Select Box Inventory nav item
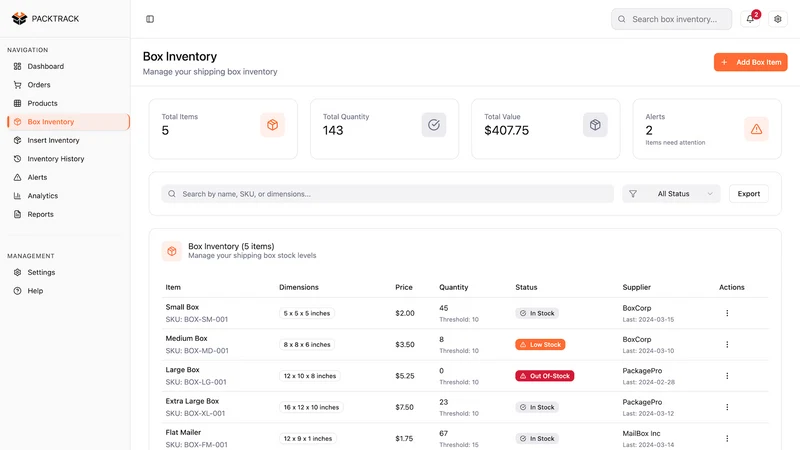Viewport: 800px width, 450px height. (68, 122)
